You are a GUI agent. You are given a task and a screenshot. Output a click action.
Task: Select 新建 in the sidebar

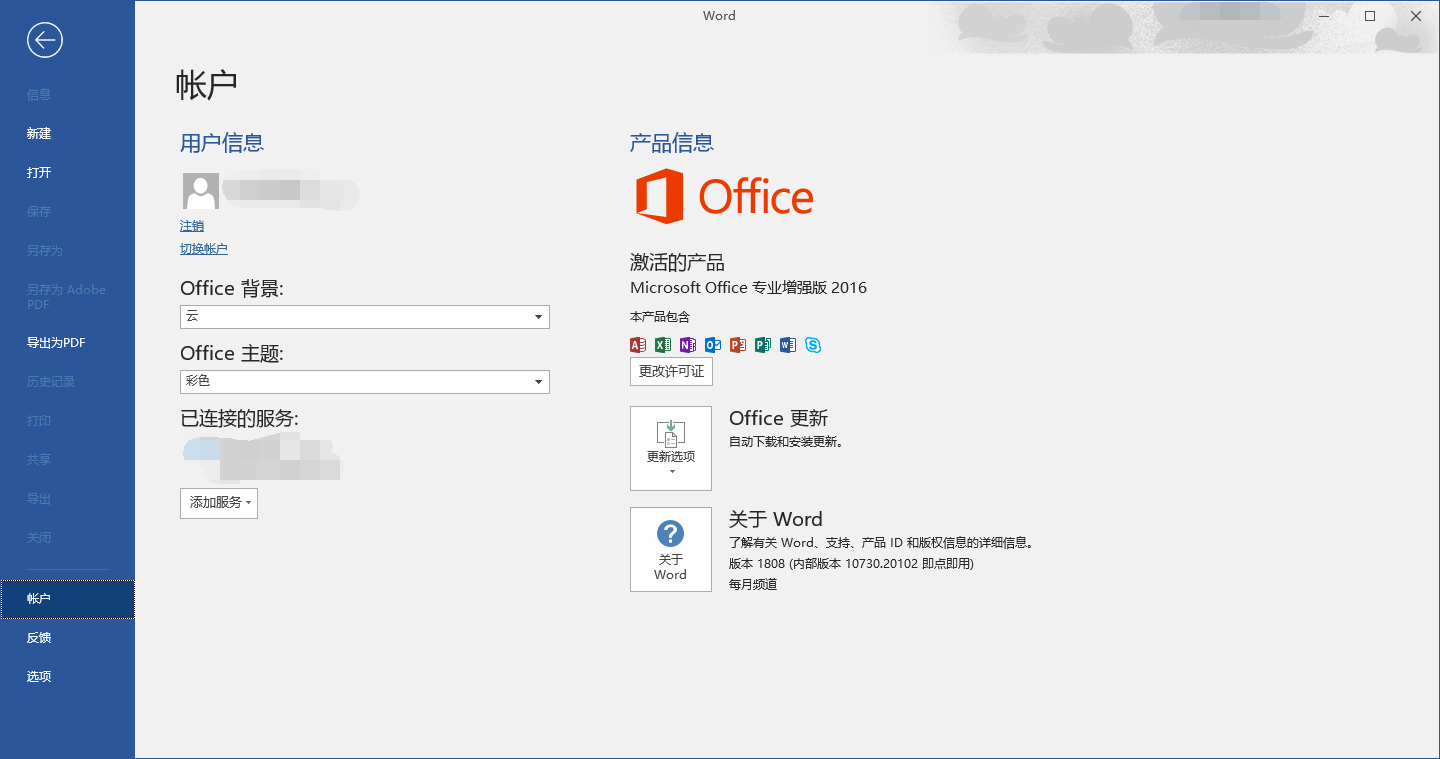click(x=67, y=134)
